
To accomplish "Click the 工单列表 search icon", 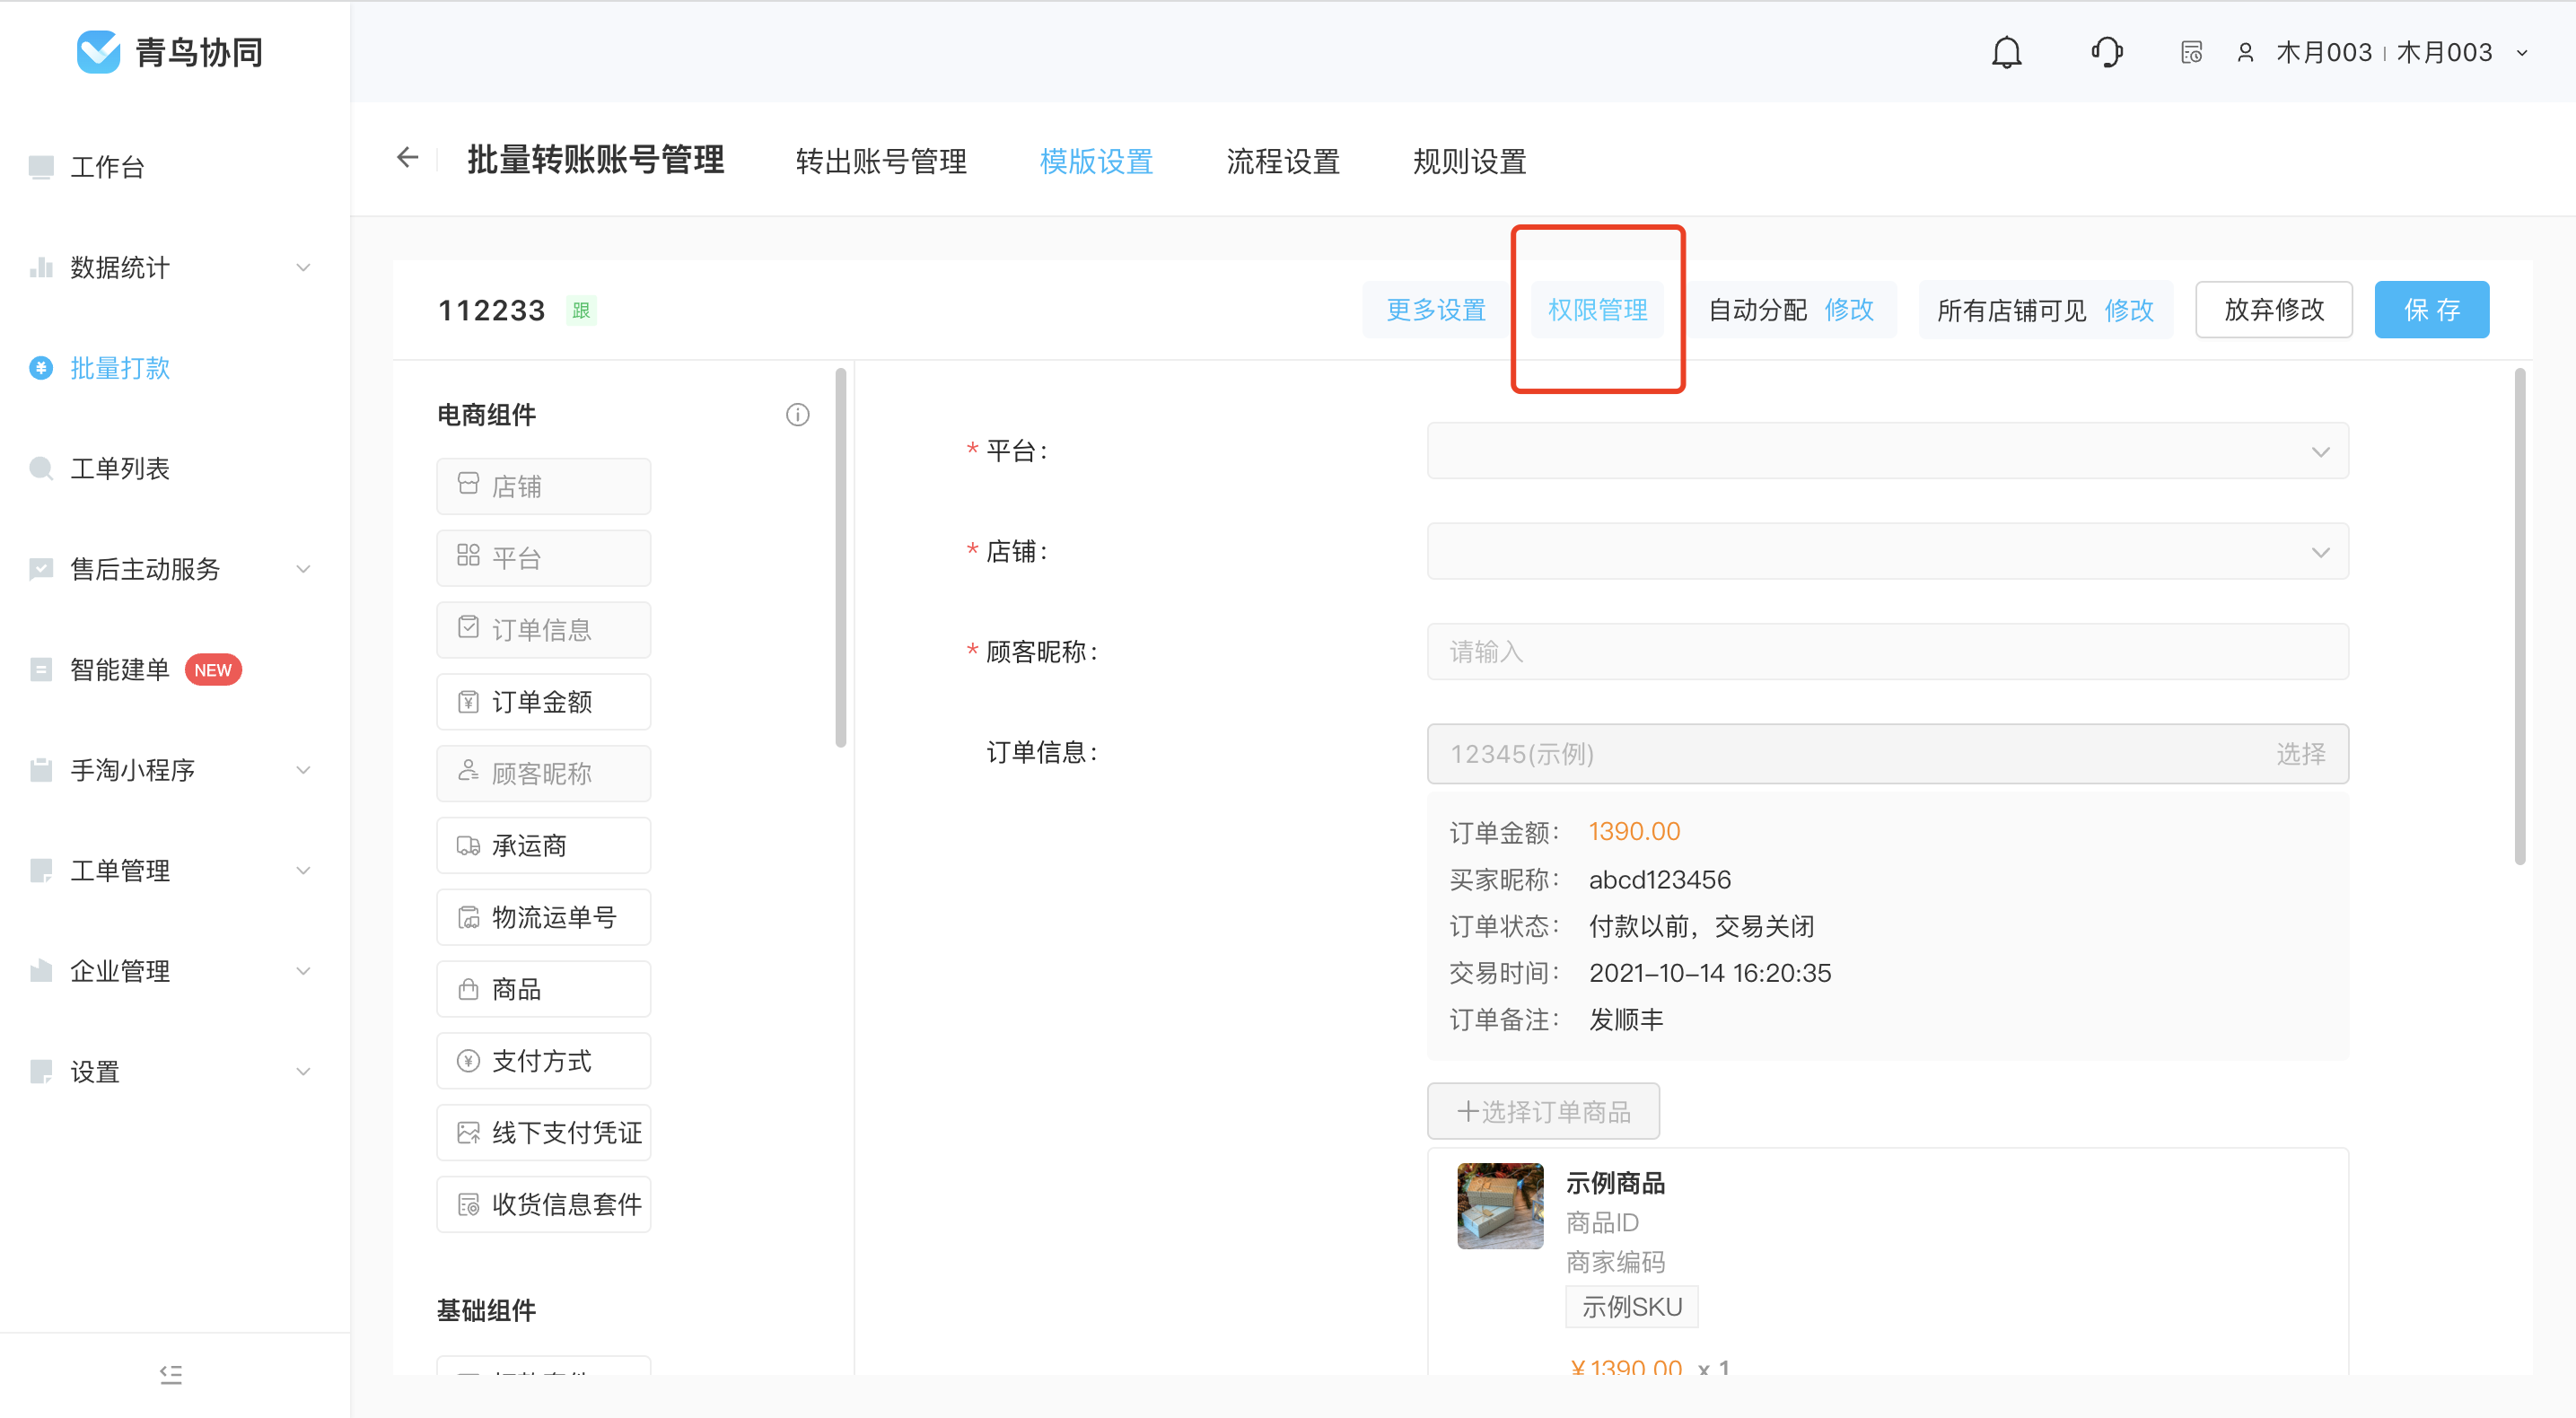I will (x=41, y=468).
